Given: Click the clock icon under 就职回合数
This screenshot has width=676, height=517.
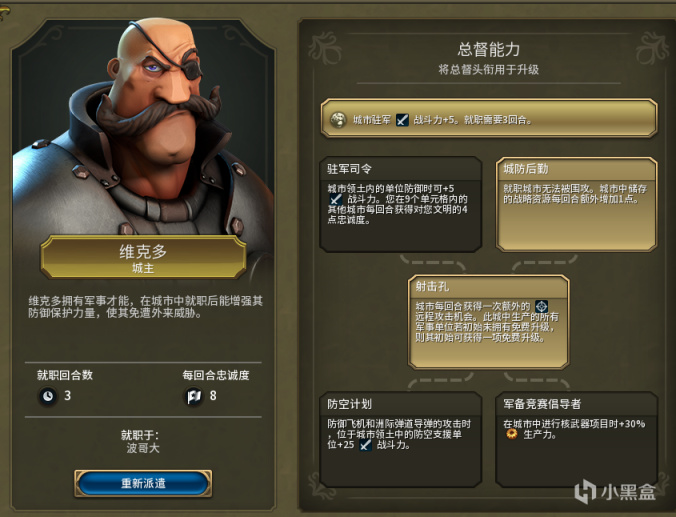Looking at the screenshot, I should pyautogui.click(x=48, y=395).
